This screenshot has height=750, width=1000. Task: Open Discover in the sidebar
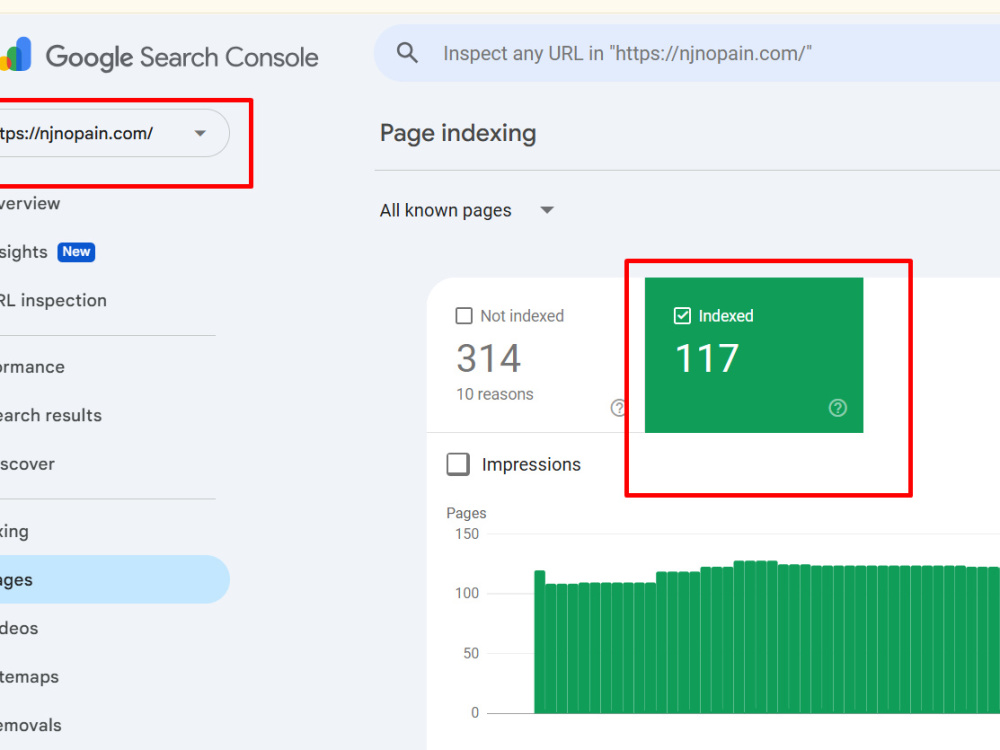coord(27,464)
